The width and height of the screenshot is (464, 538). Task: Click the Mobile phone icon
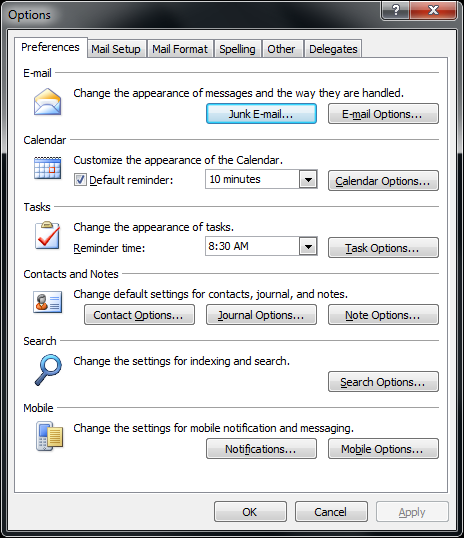49,436
